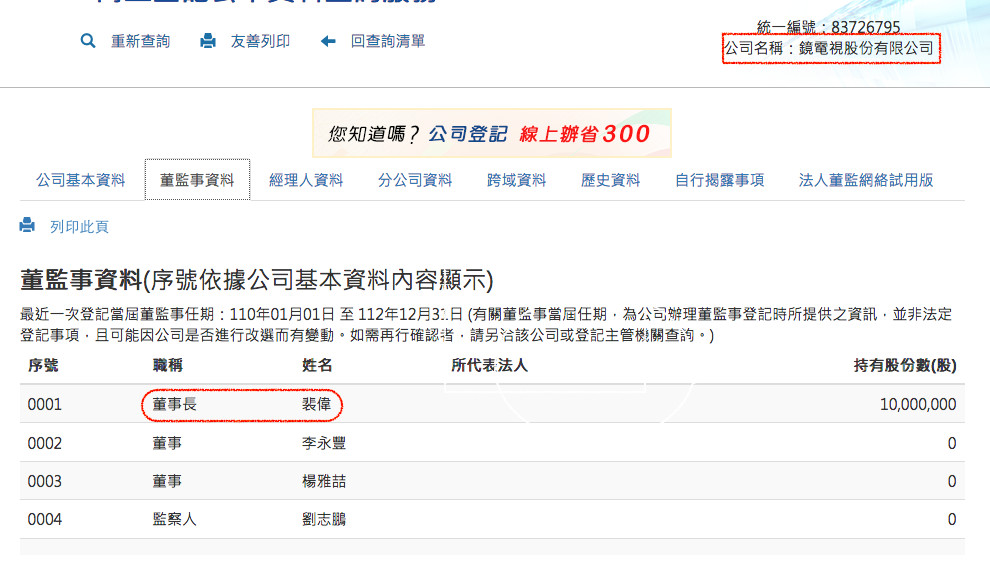The image size is (990, 565).
Task: Click the 公司登記 線上辦省300 banner
Action: coord(491,133)
